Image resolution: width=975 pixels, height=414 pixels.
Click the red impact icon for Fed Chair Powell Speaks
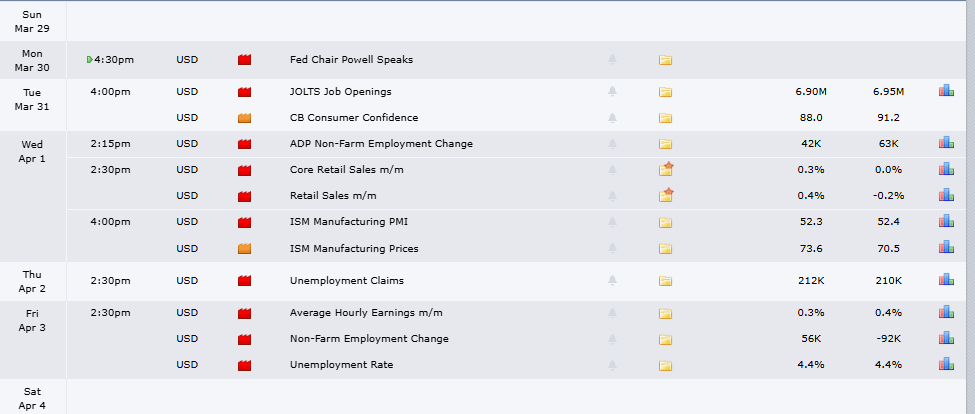(x=244, y=60)
